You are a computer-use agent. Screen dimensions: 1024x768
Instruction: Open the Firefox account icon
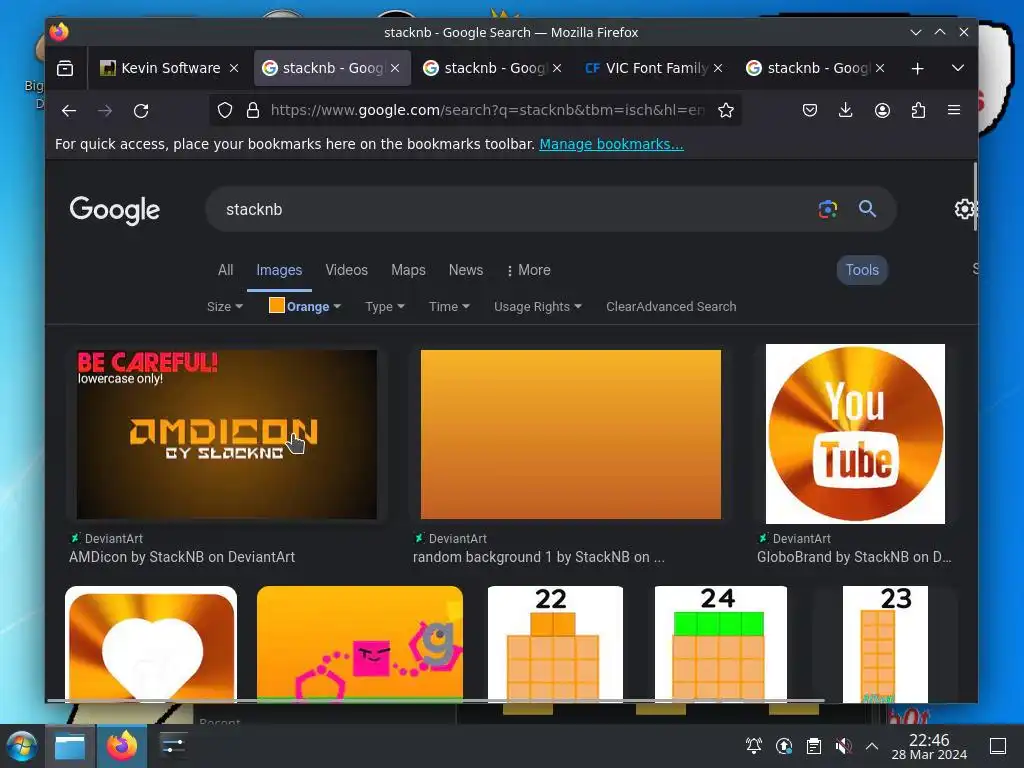(882, 110)
